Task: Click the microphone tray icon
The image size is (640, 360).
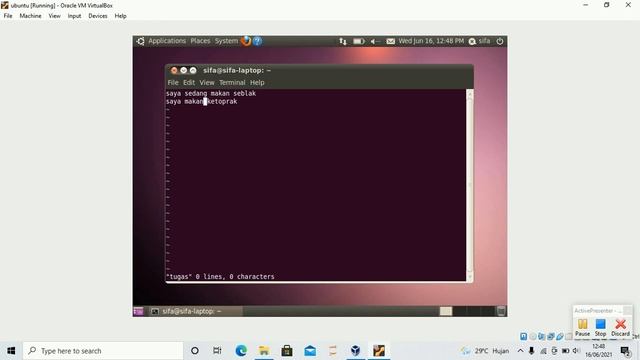Action: click(x=531, y=351)
